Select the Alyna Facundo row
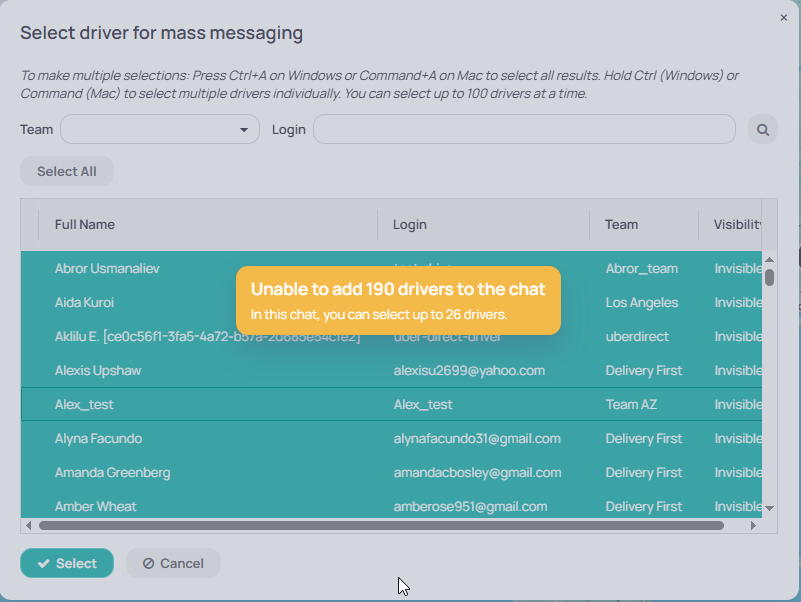 [391, 438]
